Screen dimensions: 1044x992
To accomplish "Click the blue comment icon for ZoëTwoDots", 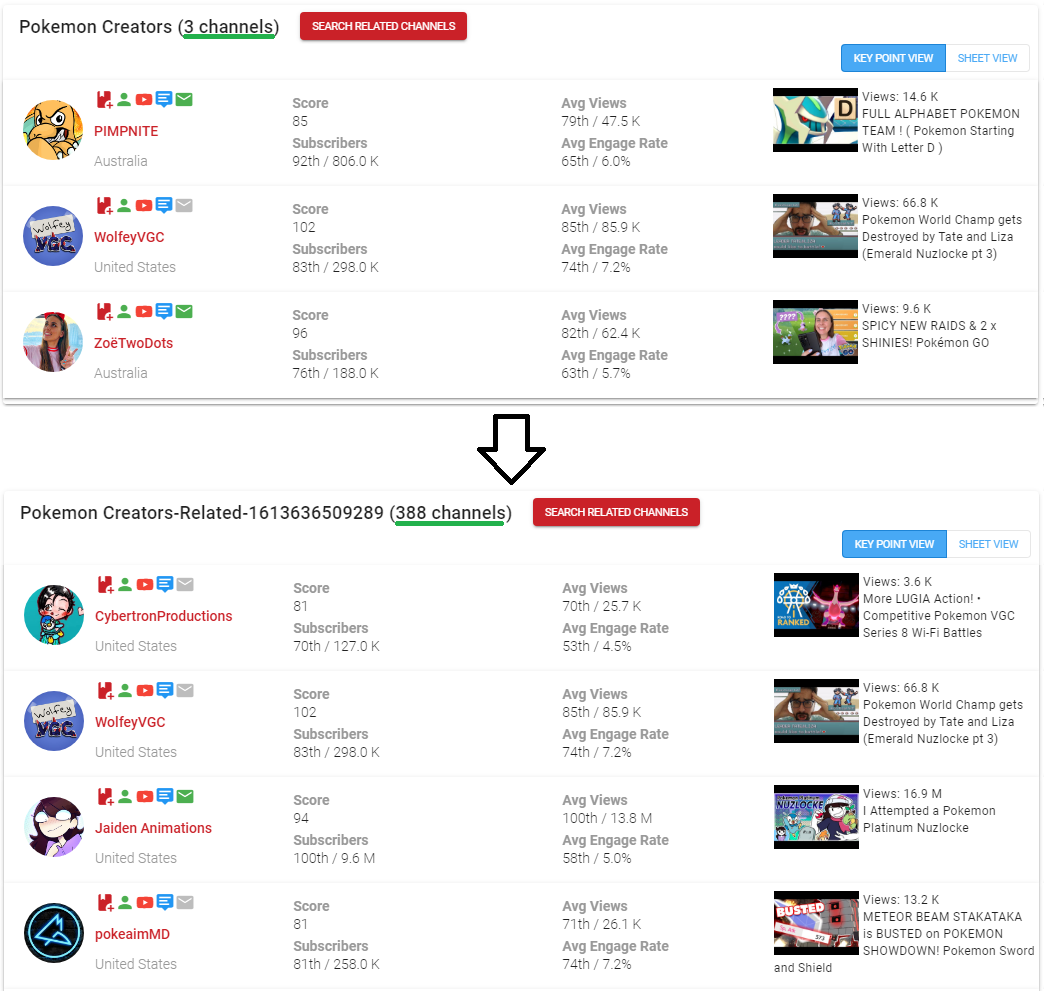I will (164, 312).
